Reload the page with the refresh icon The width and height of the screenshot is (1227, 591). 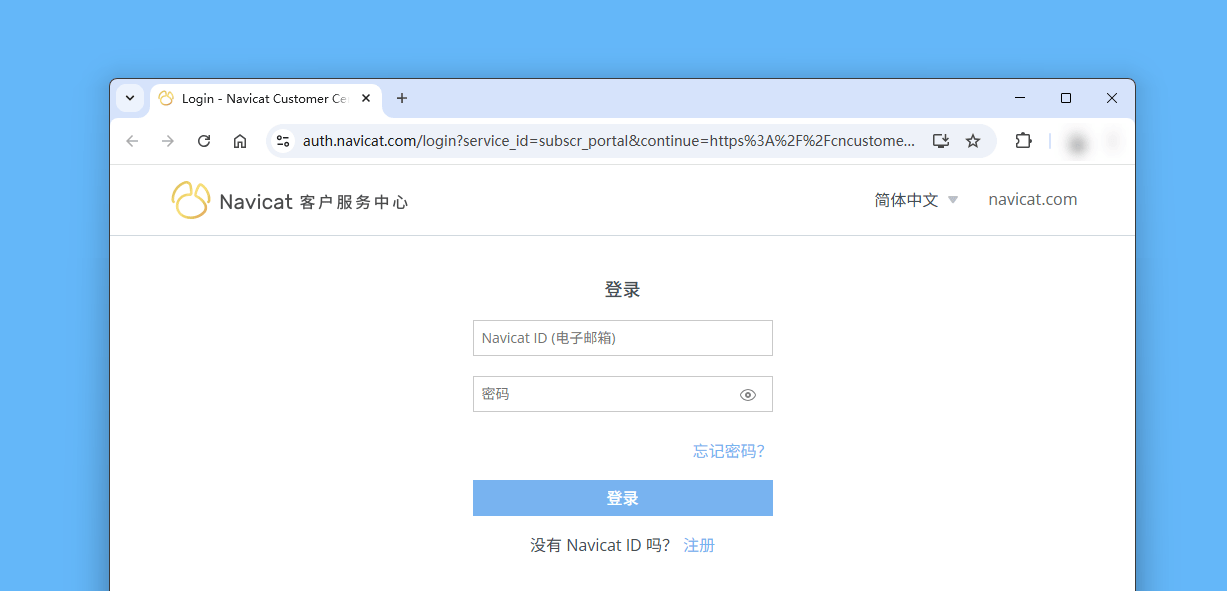click(204, 141)
